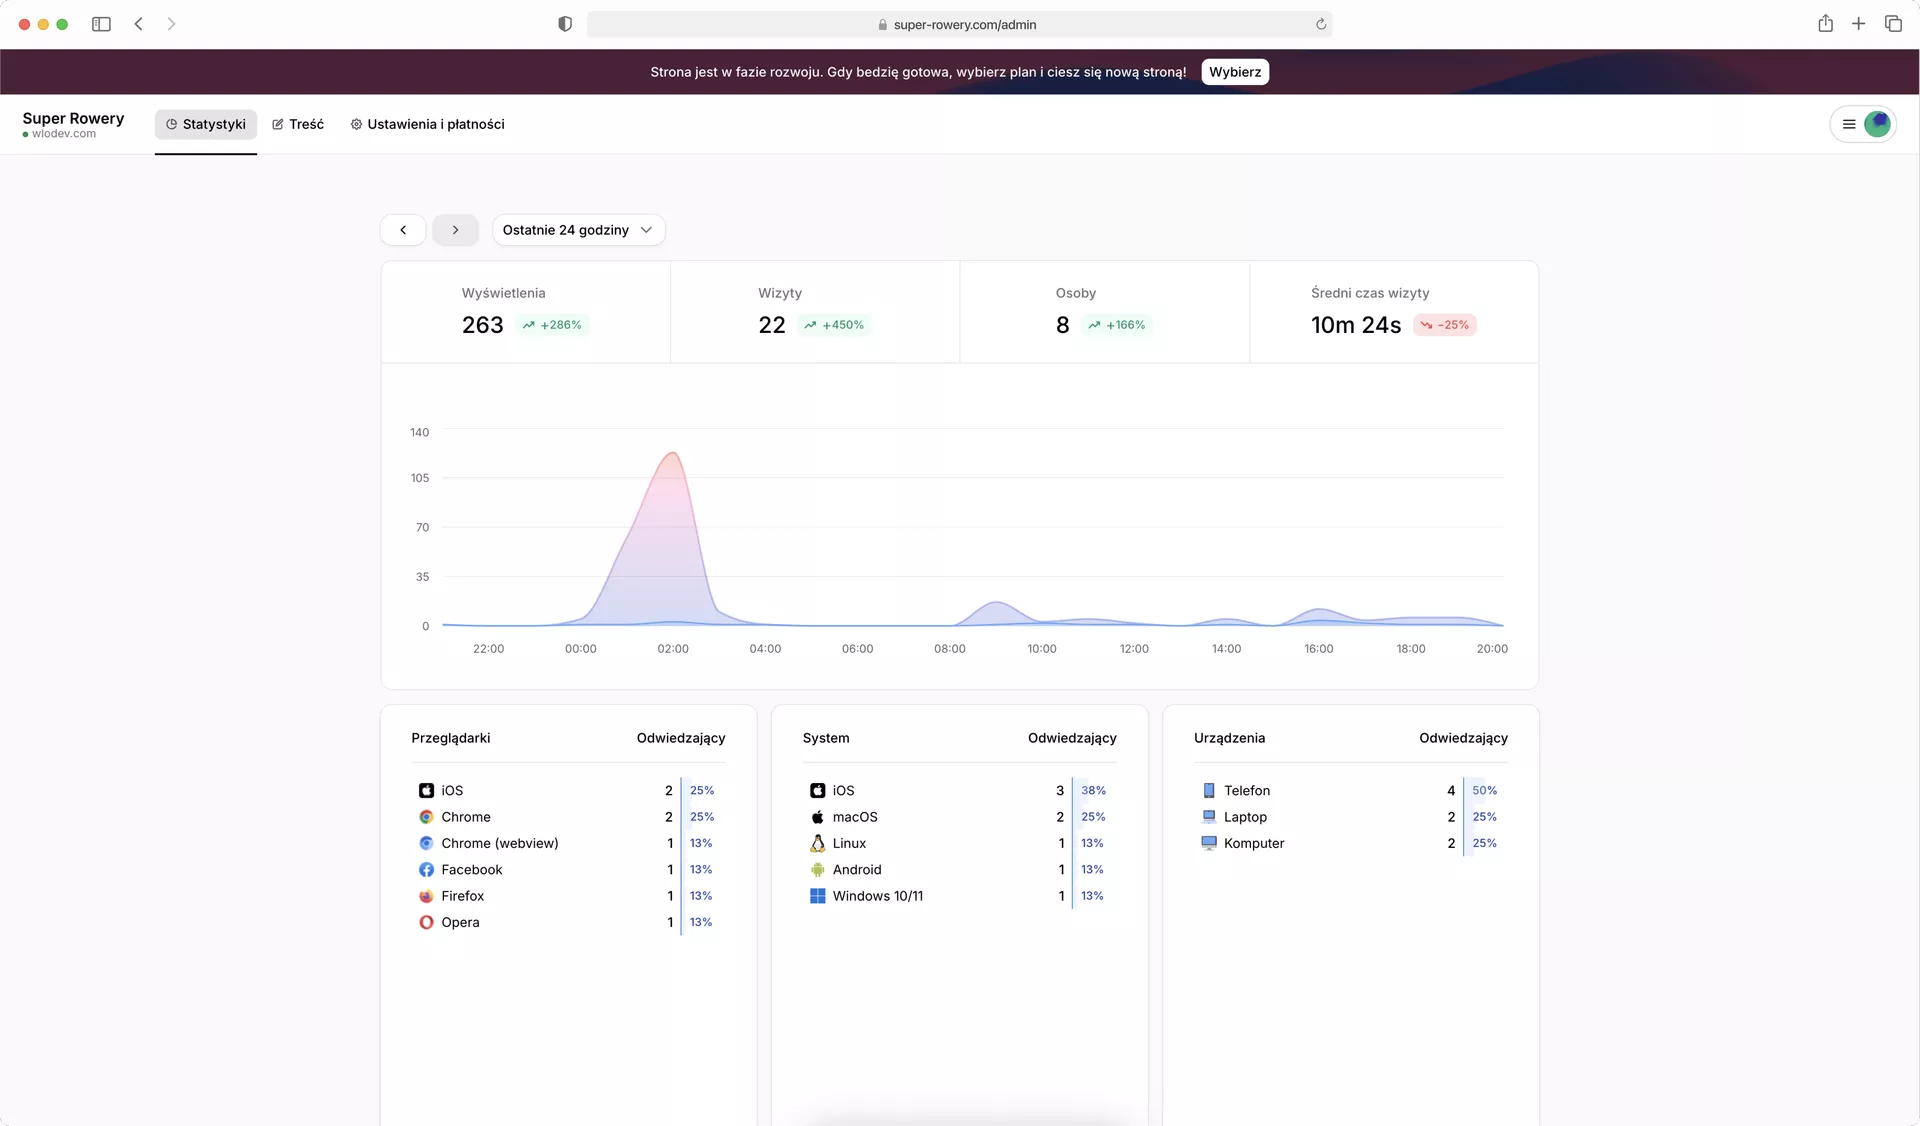Screen dimensions: 1920x1126
Task: Click the Opera browser icon in list
Action: [x=426, y=922]
